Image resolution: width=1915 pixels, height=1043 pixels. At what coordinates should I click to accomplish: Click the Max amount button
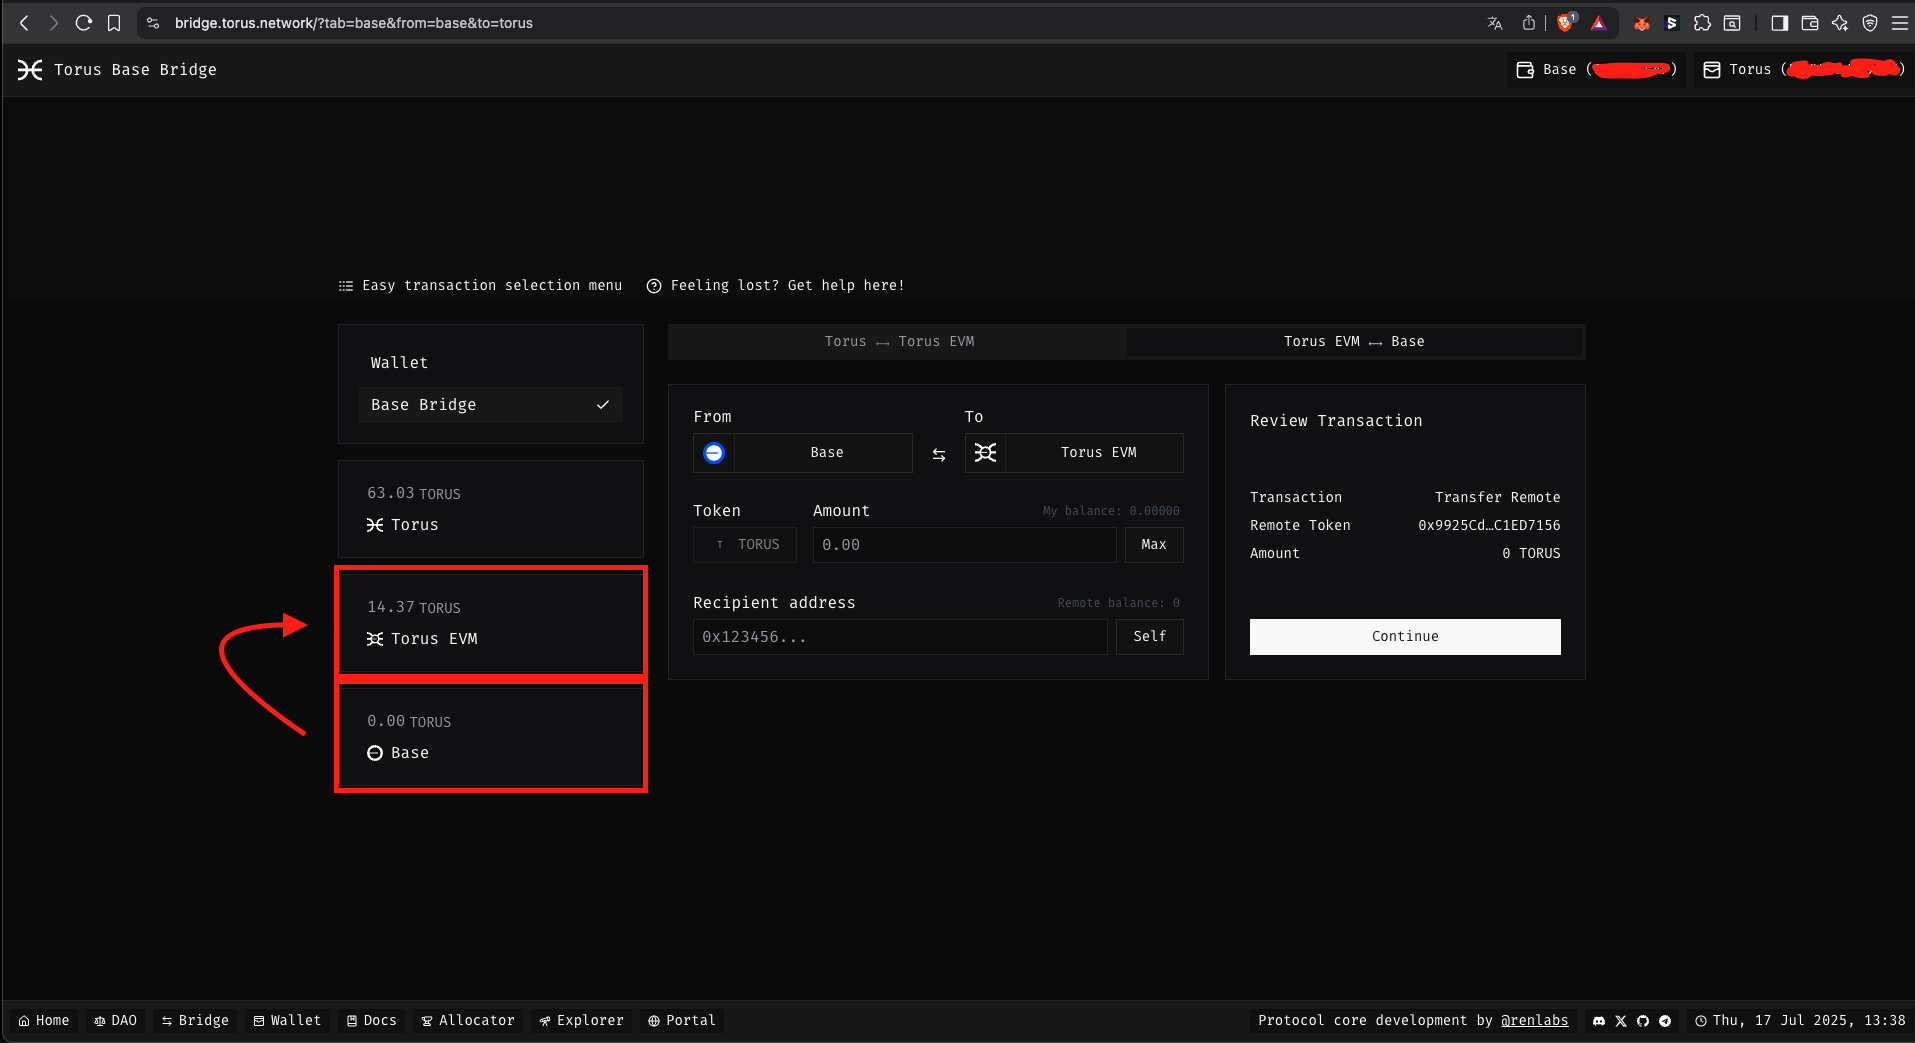(x=1153, y=545)
